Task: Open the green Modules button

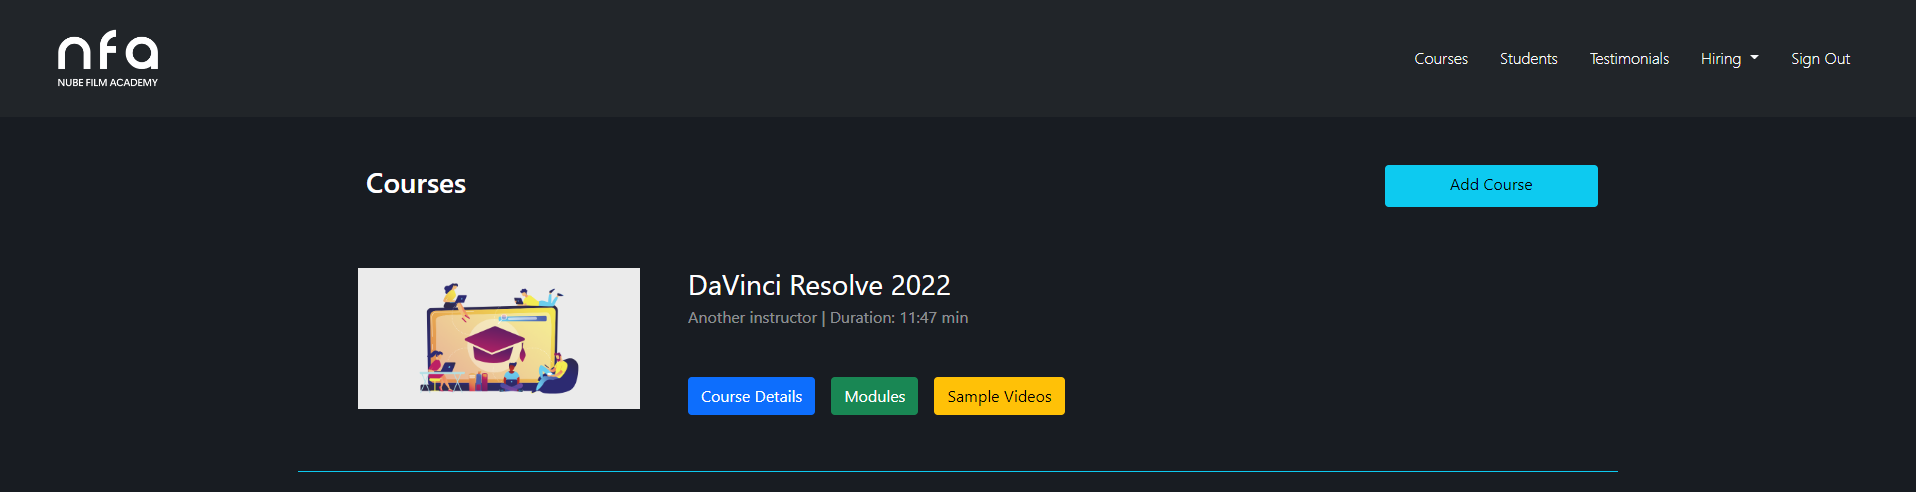Action: [x=874, y=396]
